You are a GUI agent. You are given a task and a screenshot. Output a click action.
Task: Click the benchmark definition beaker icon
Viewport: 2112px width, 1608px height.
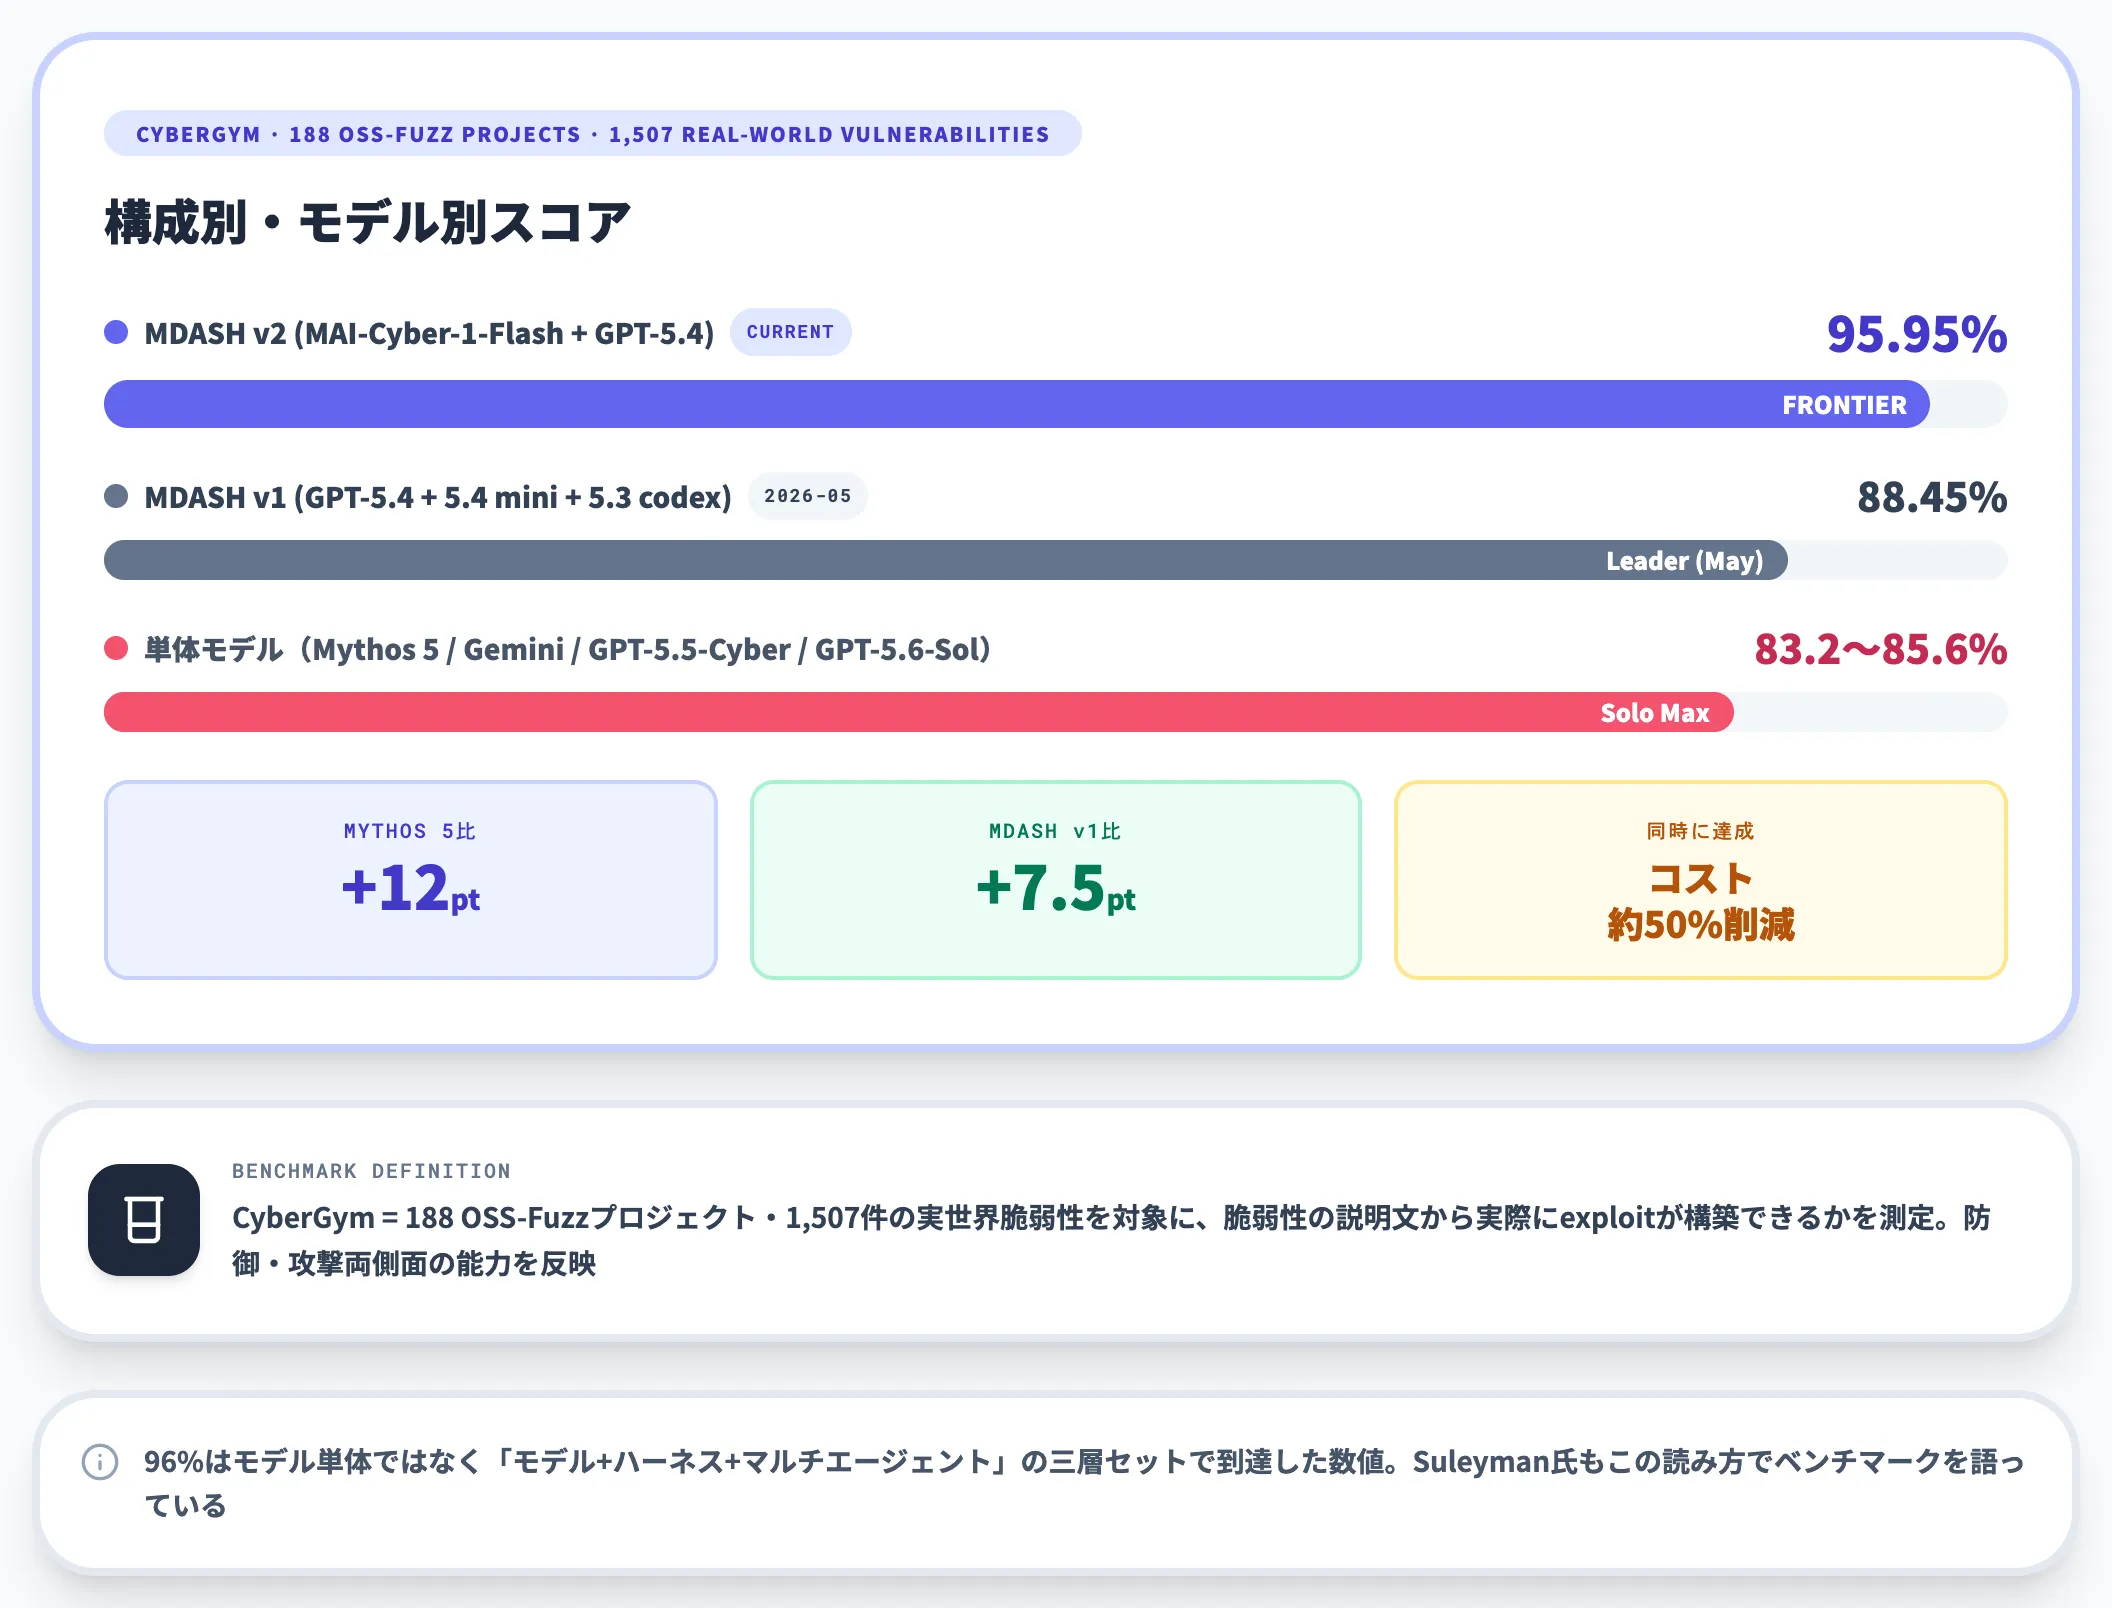[144, 1219]
